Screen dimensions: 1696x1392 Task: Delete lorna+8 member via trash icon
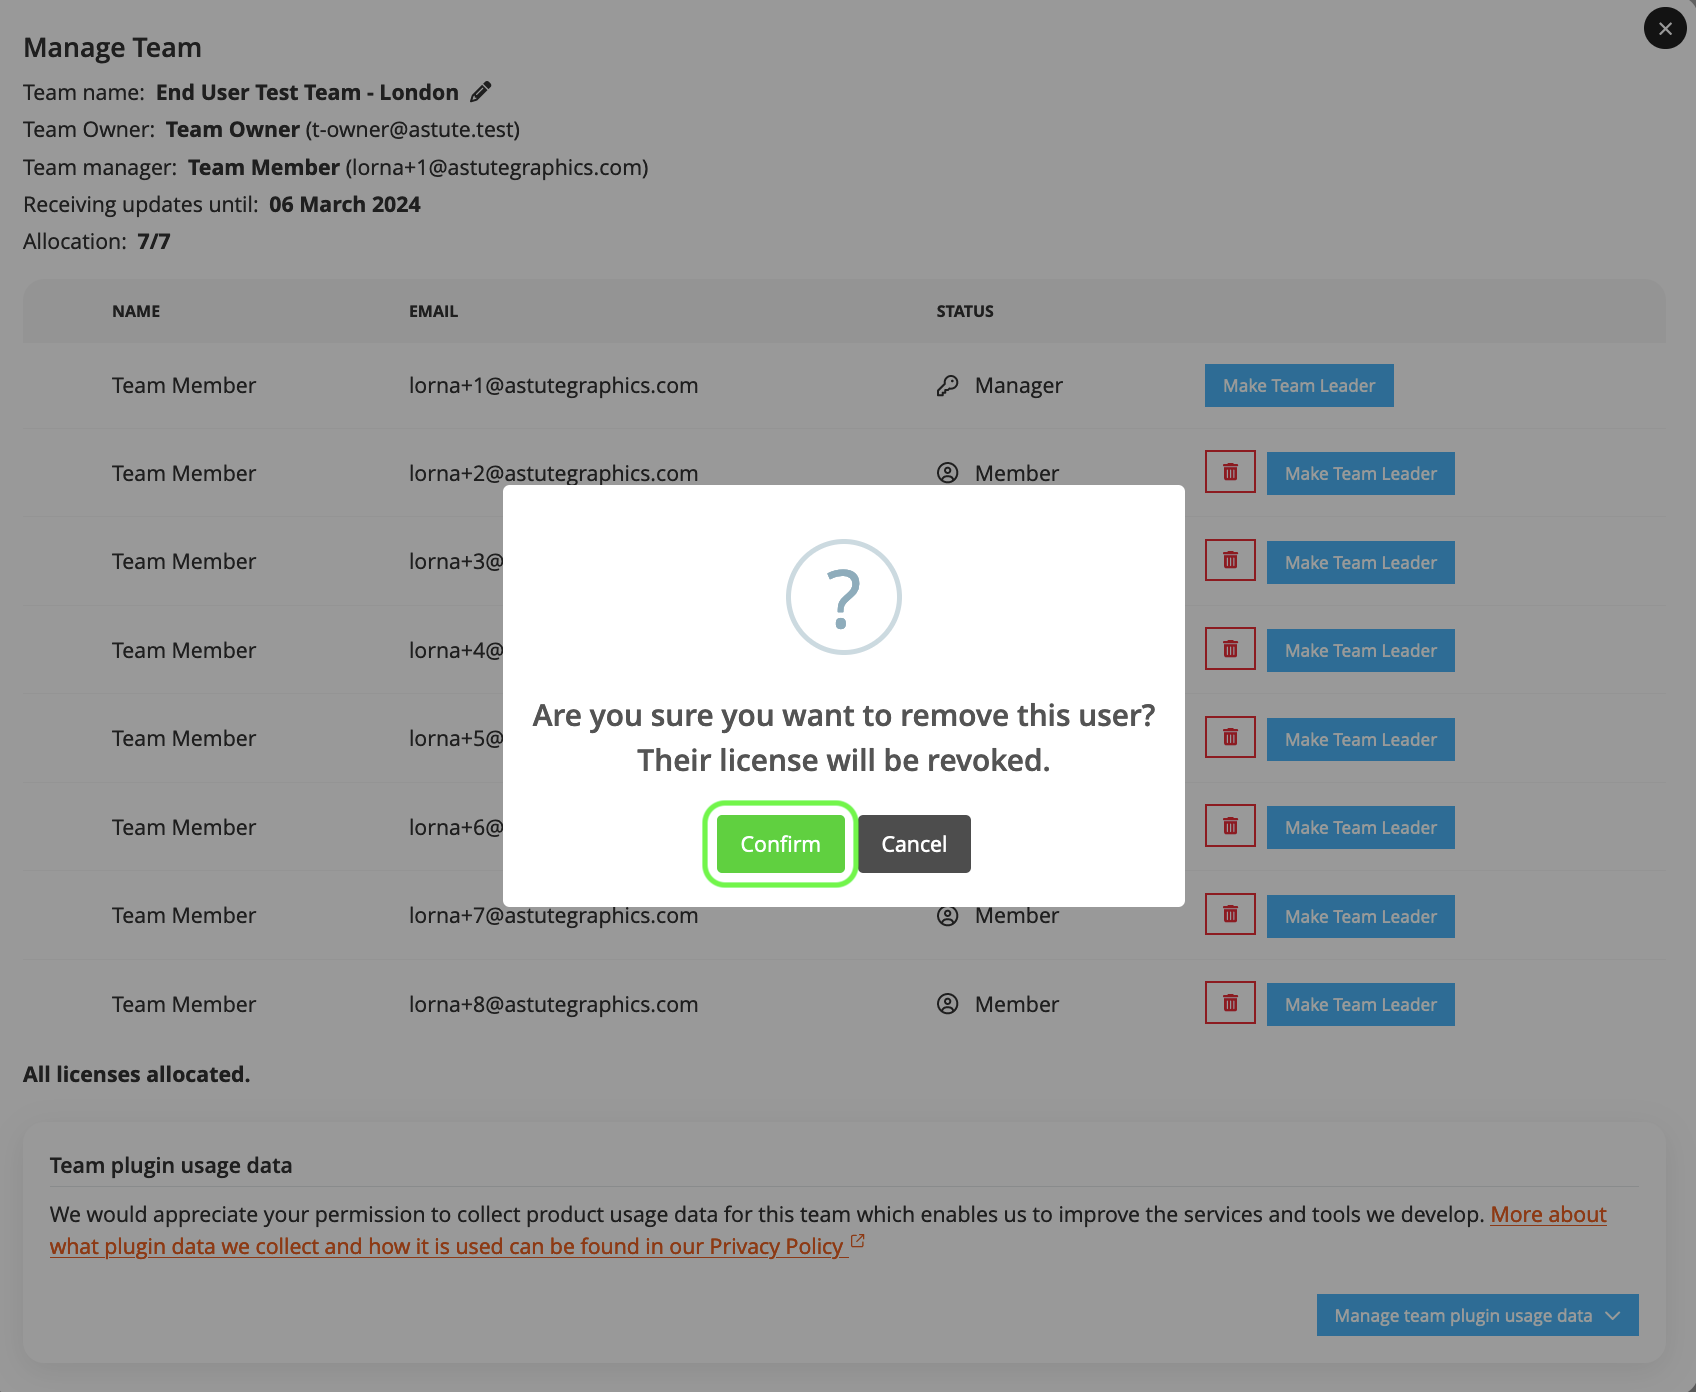[x=1230, y=1004]
